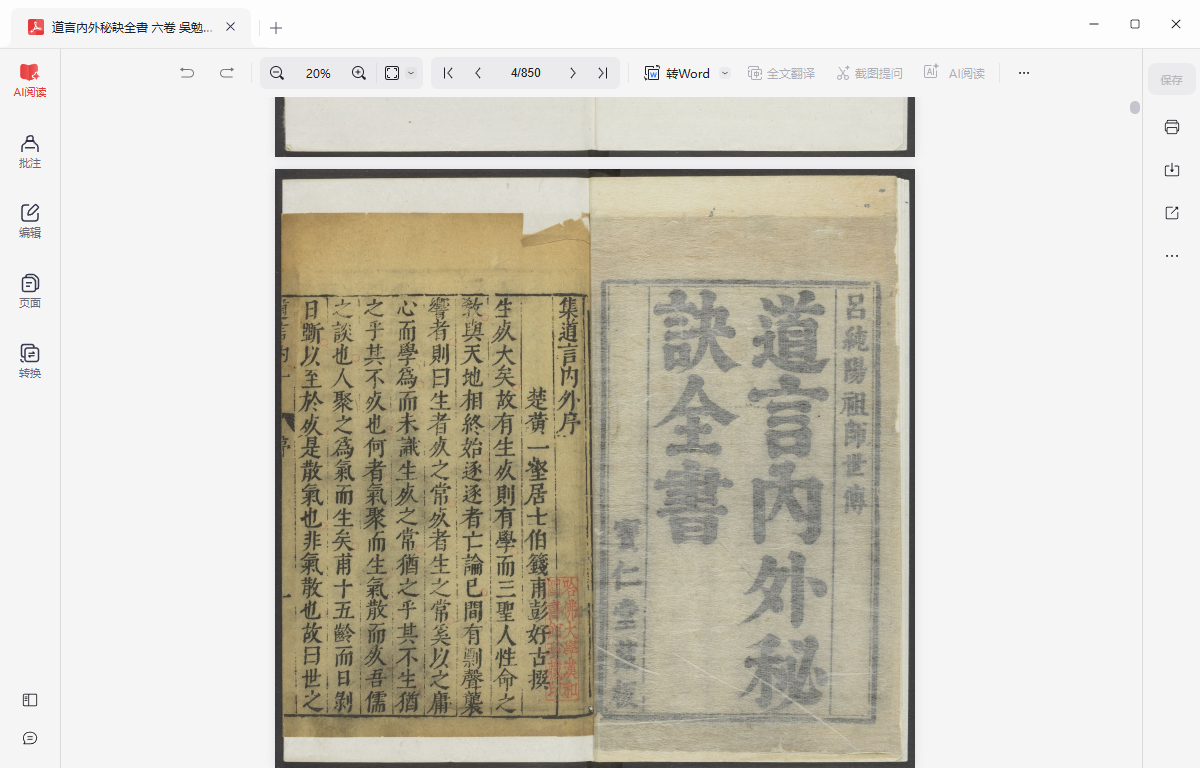Screen dimensions: 1200x768
Task: Open the right panel more options ellipsis
Action: (1172, 256)
